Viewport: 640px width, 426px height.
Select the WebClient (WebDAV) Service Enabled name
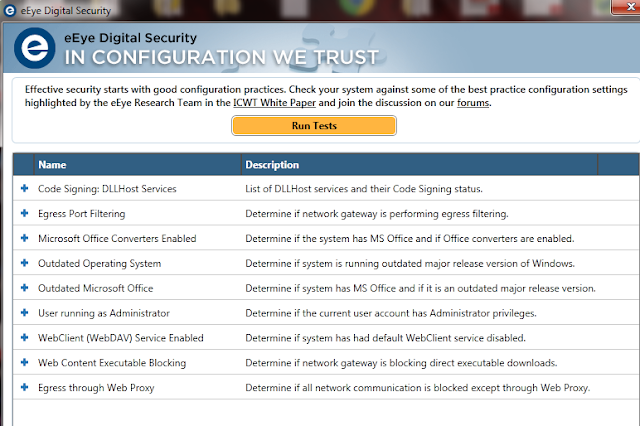pos(121,338)
